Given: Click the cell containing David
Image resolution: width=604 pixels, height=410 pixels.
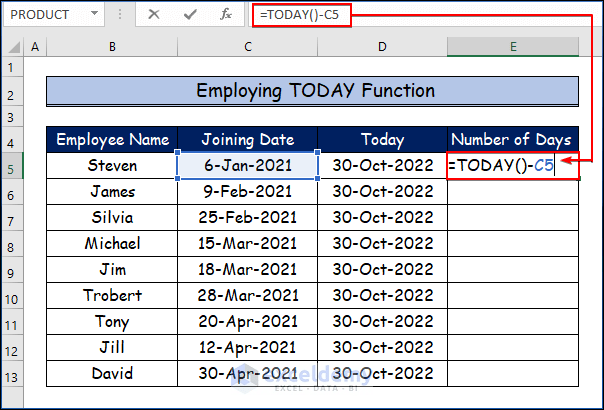Looking at the screenshot, I should (112, 374).
